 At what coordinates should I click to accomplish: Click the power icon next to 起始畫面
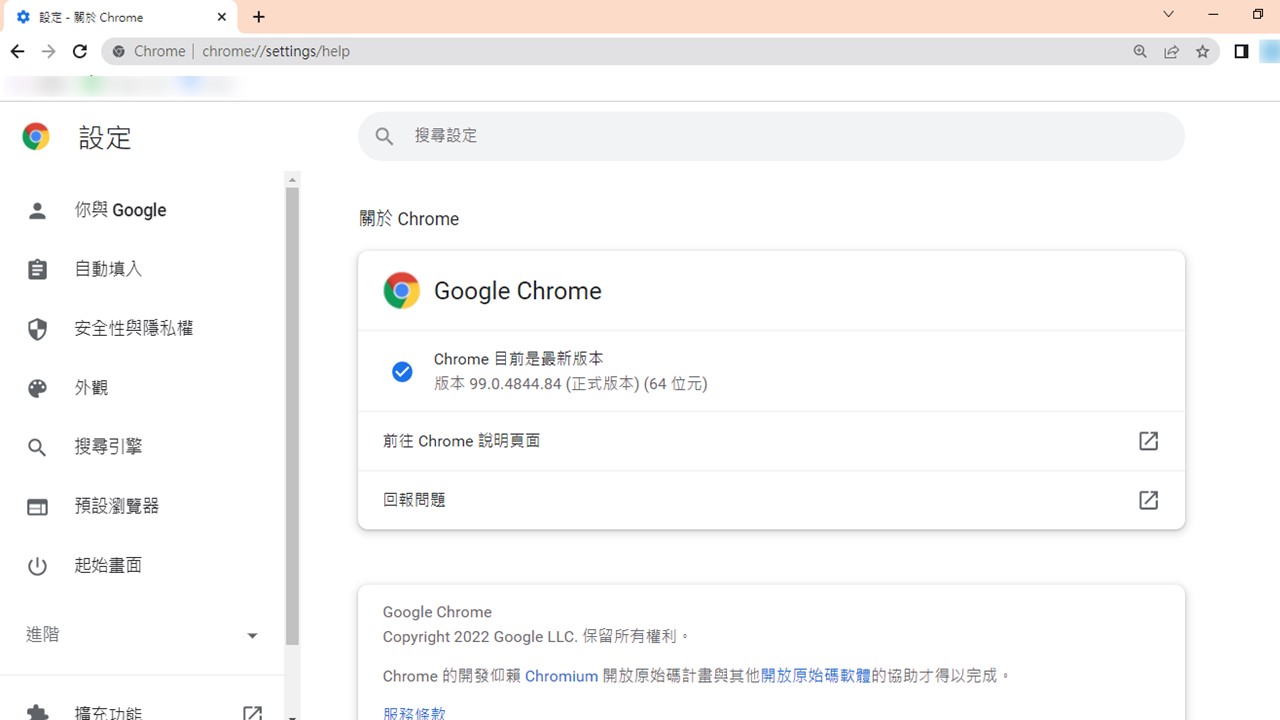pos(37,566)
